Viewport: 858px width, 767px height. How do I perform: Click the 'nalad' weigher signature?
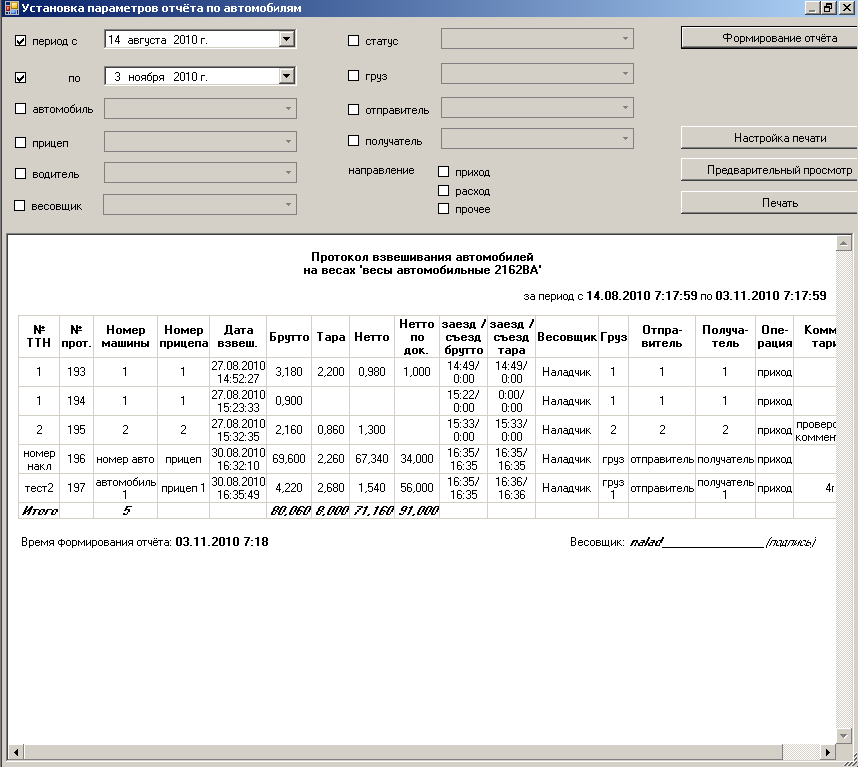[x=646, y=542]
